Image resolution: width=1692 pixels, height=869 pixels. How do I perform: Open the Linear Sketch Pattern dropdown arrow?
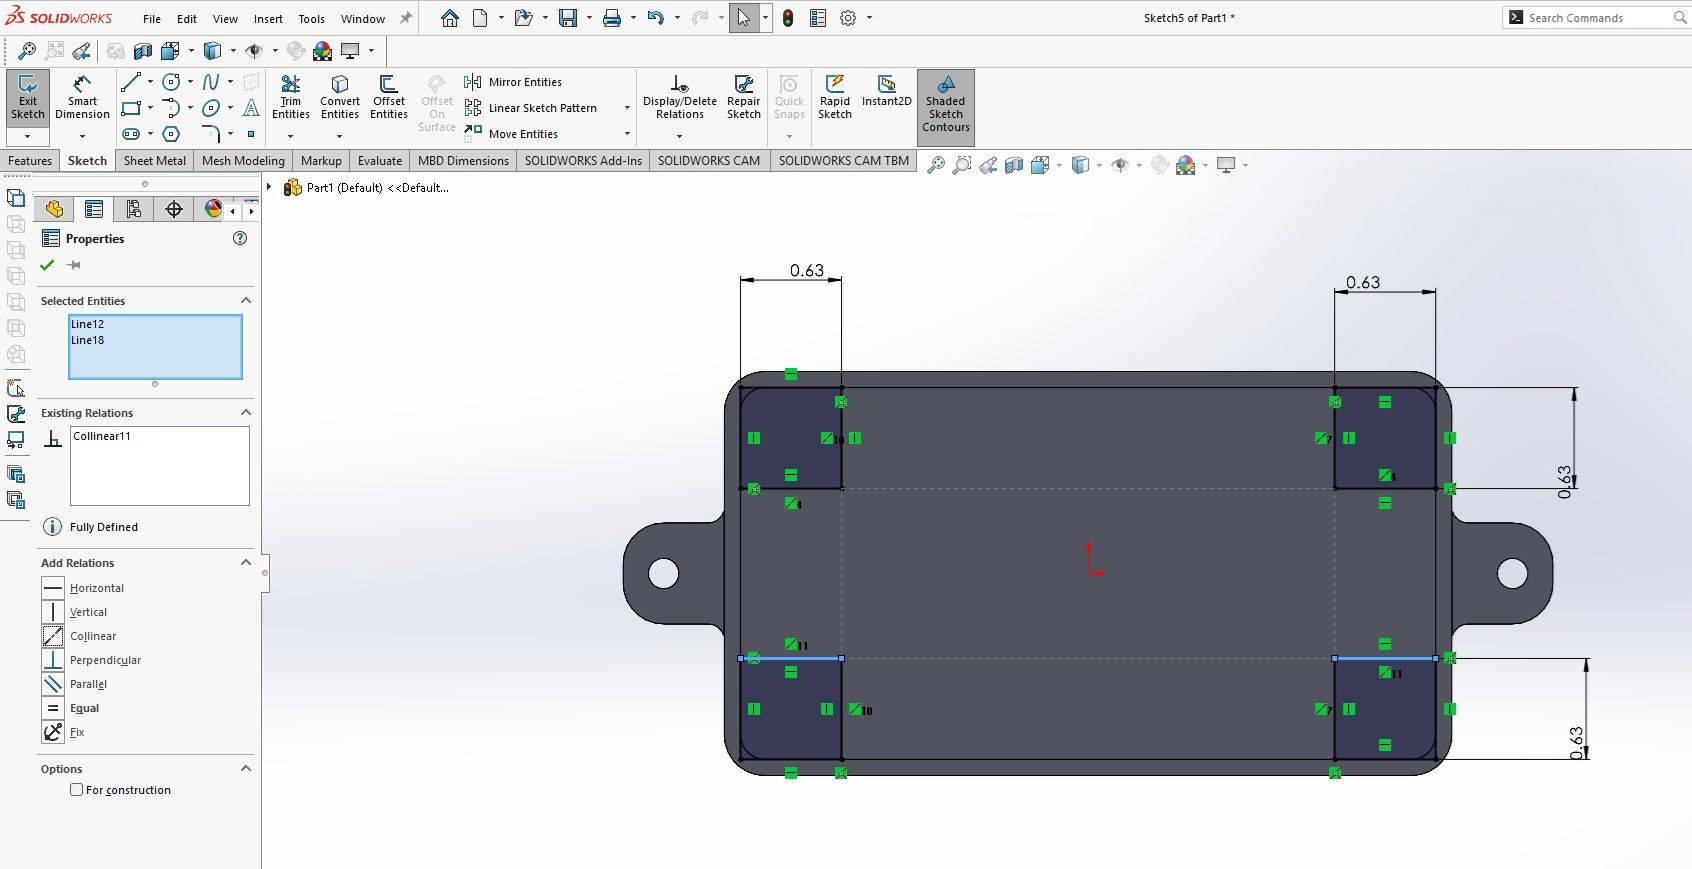627,108
